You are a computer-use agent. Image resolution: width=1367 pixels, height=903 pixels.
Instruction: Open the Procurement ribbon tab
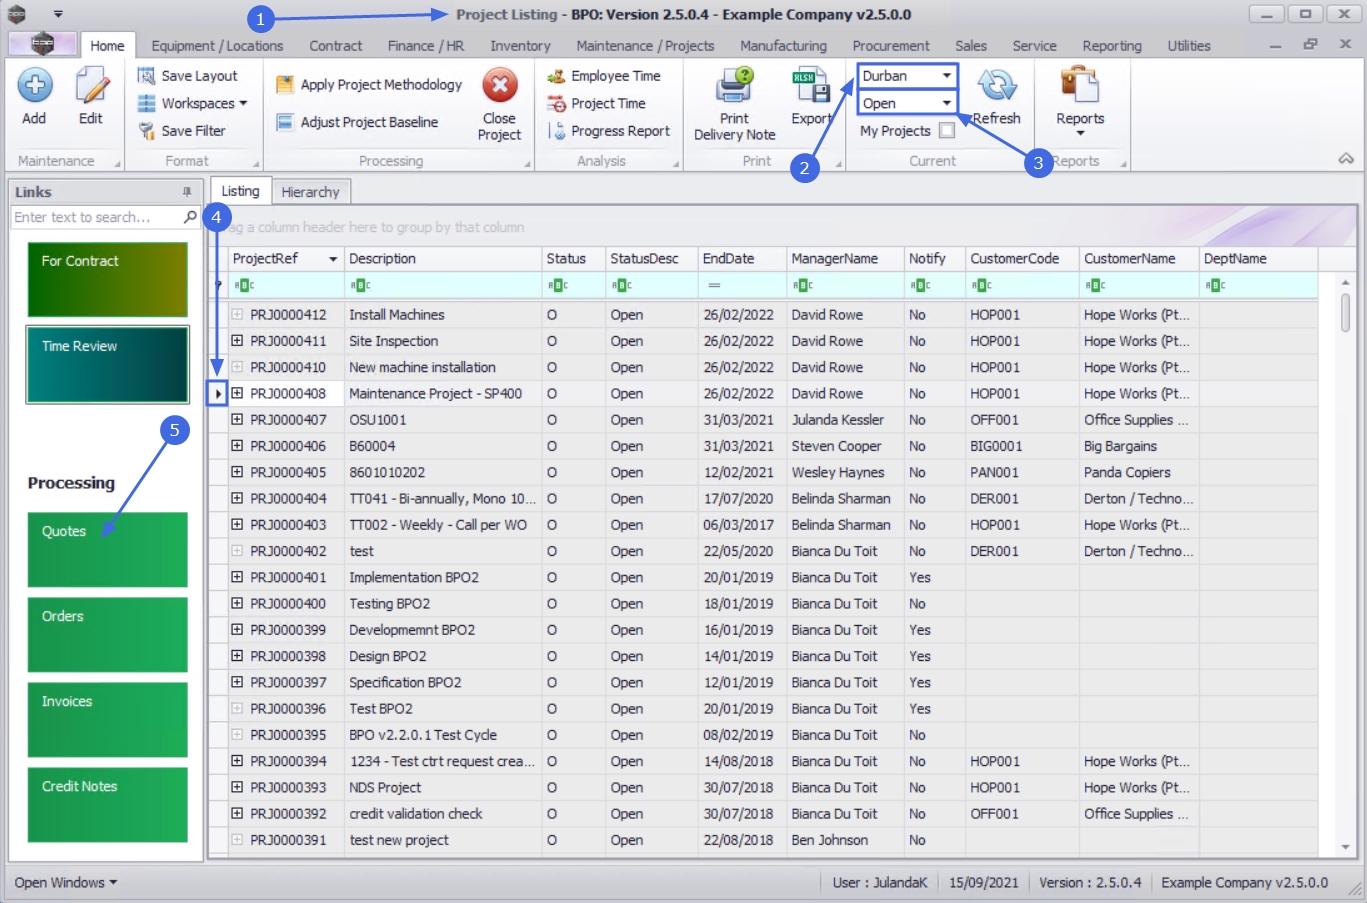[x=890, y=46]
